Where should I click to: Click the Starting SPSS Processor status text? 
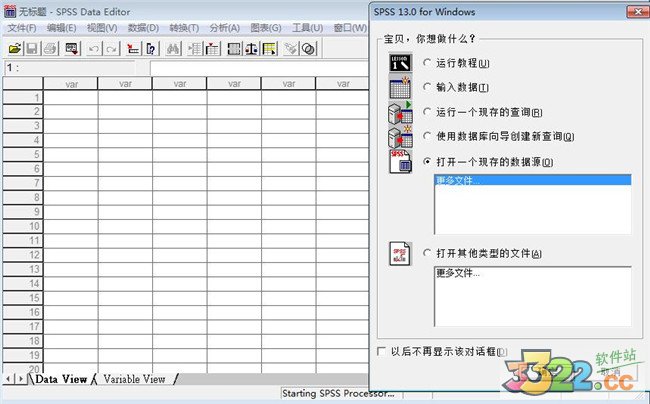pos(338,394)
